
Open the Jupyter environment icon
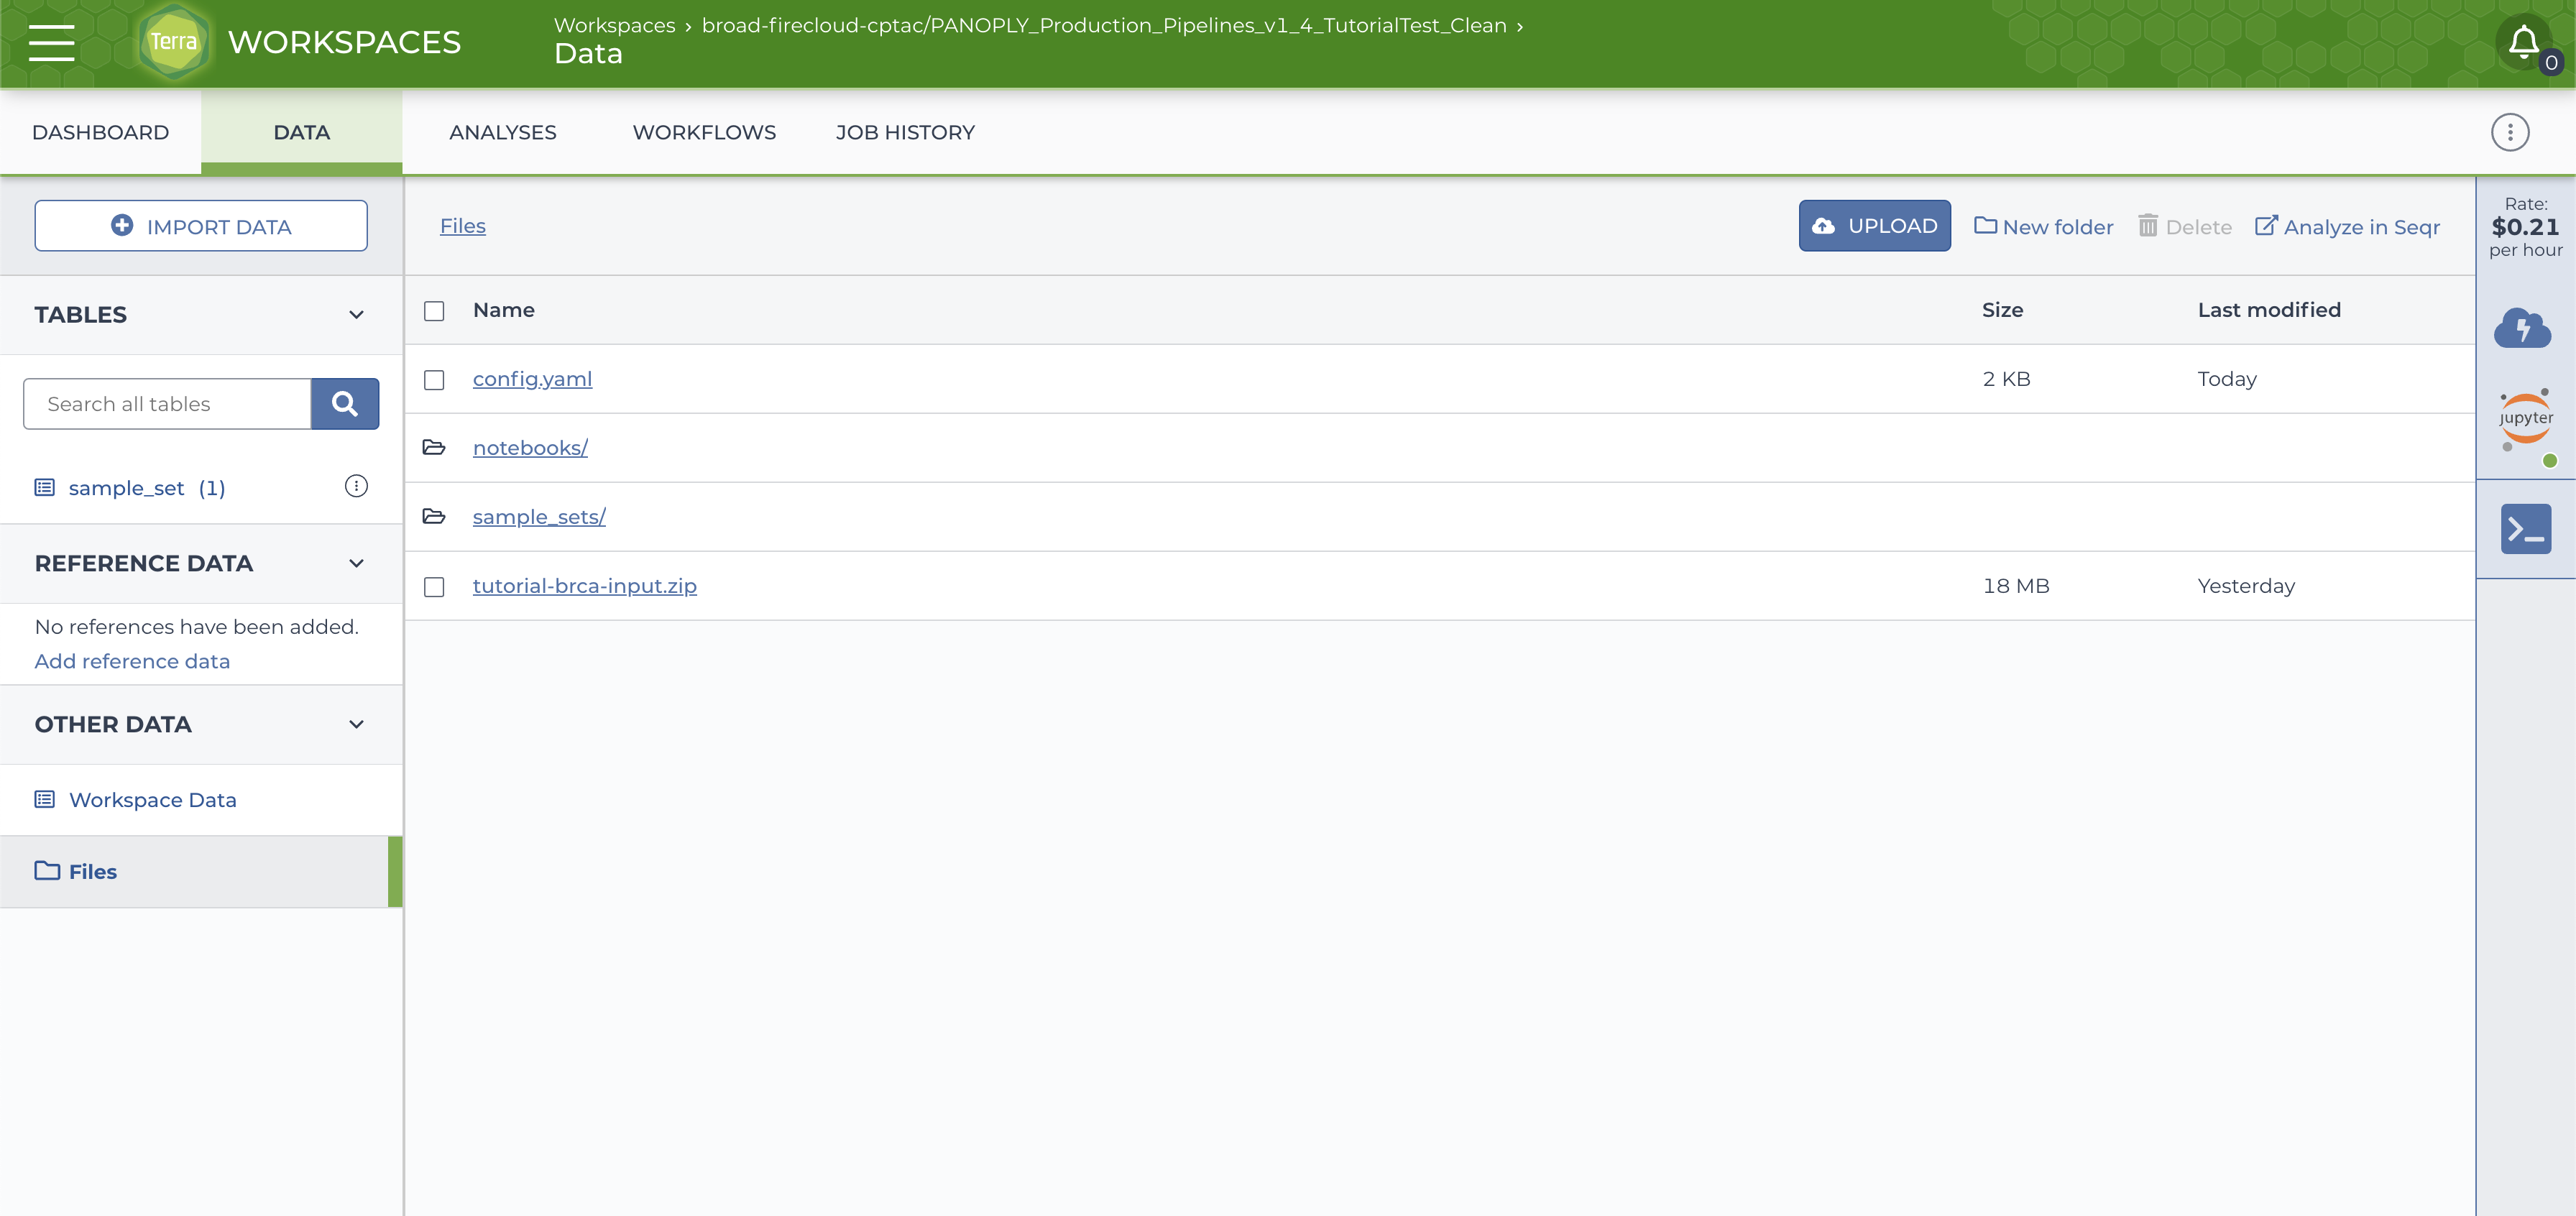pyautogui.click(x=2525, y=420)
